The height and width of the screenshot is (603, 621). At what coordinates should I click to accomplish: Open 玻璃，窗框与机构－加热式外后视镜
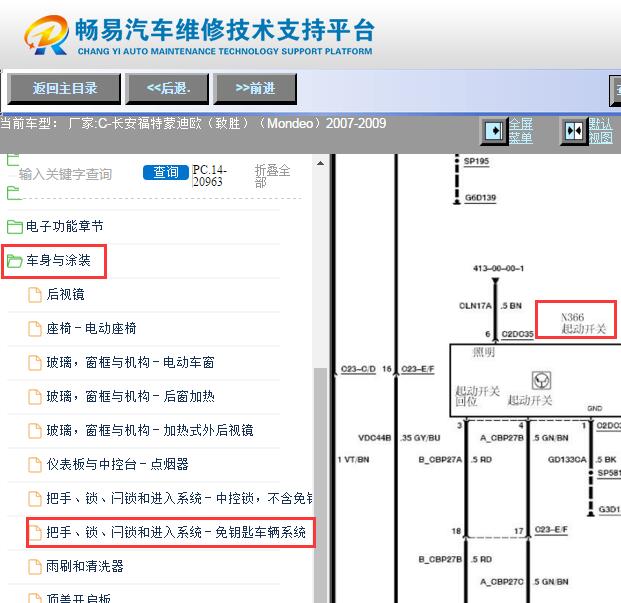tap(150, 430)
